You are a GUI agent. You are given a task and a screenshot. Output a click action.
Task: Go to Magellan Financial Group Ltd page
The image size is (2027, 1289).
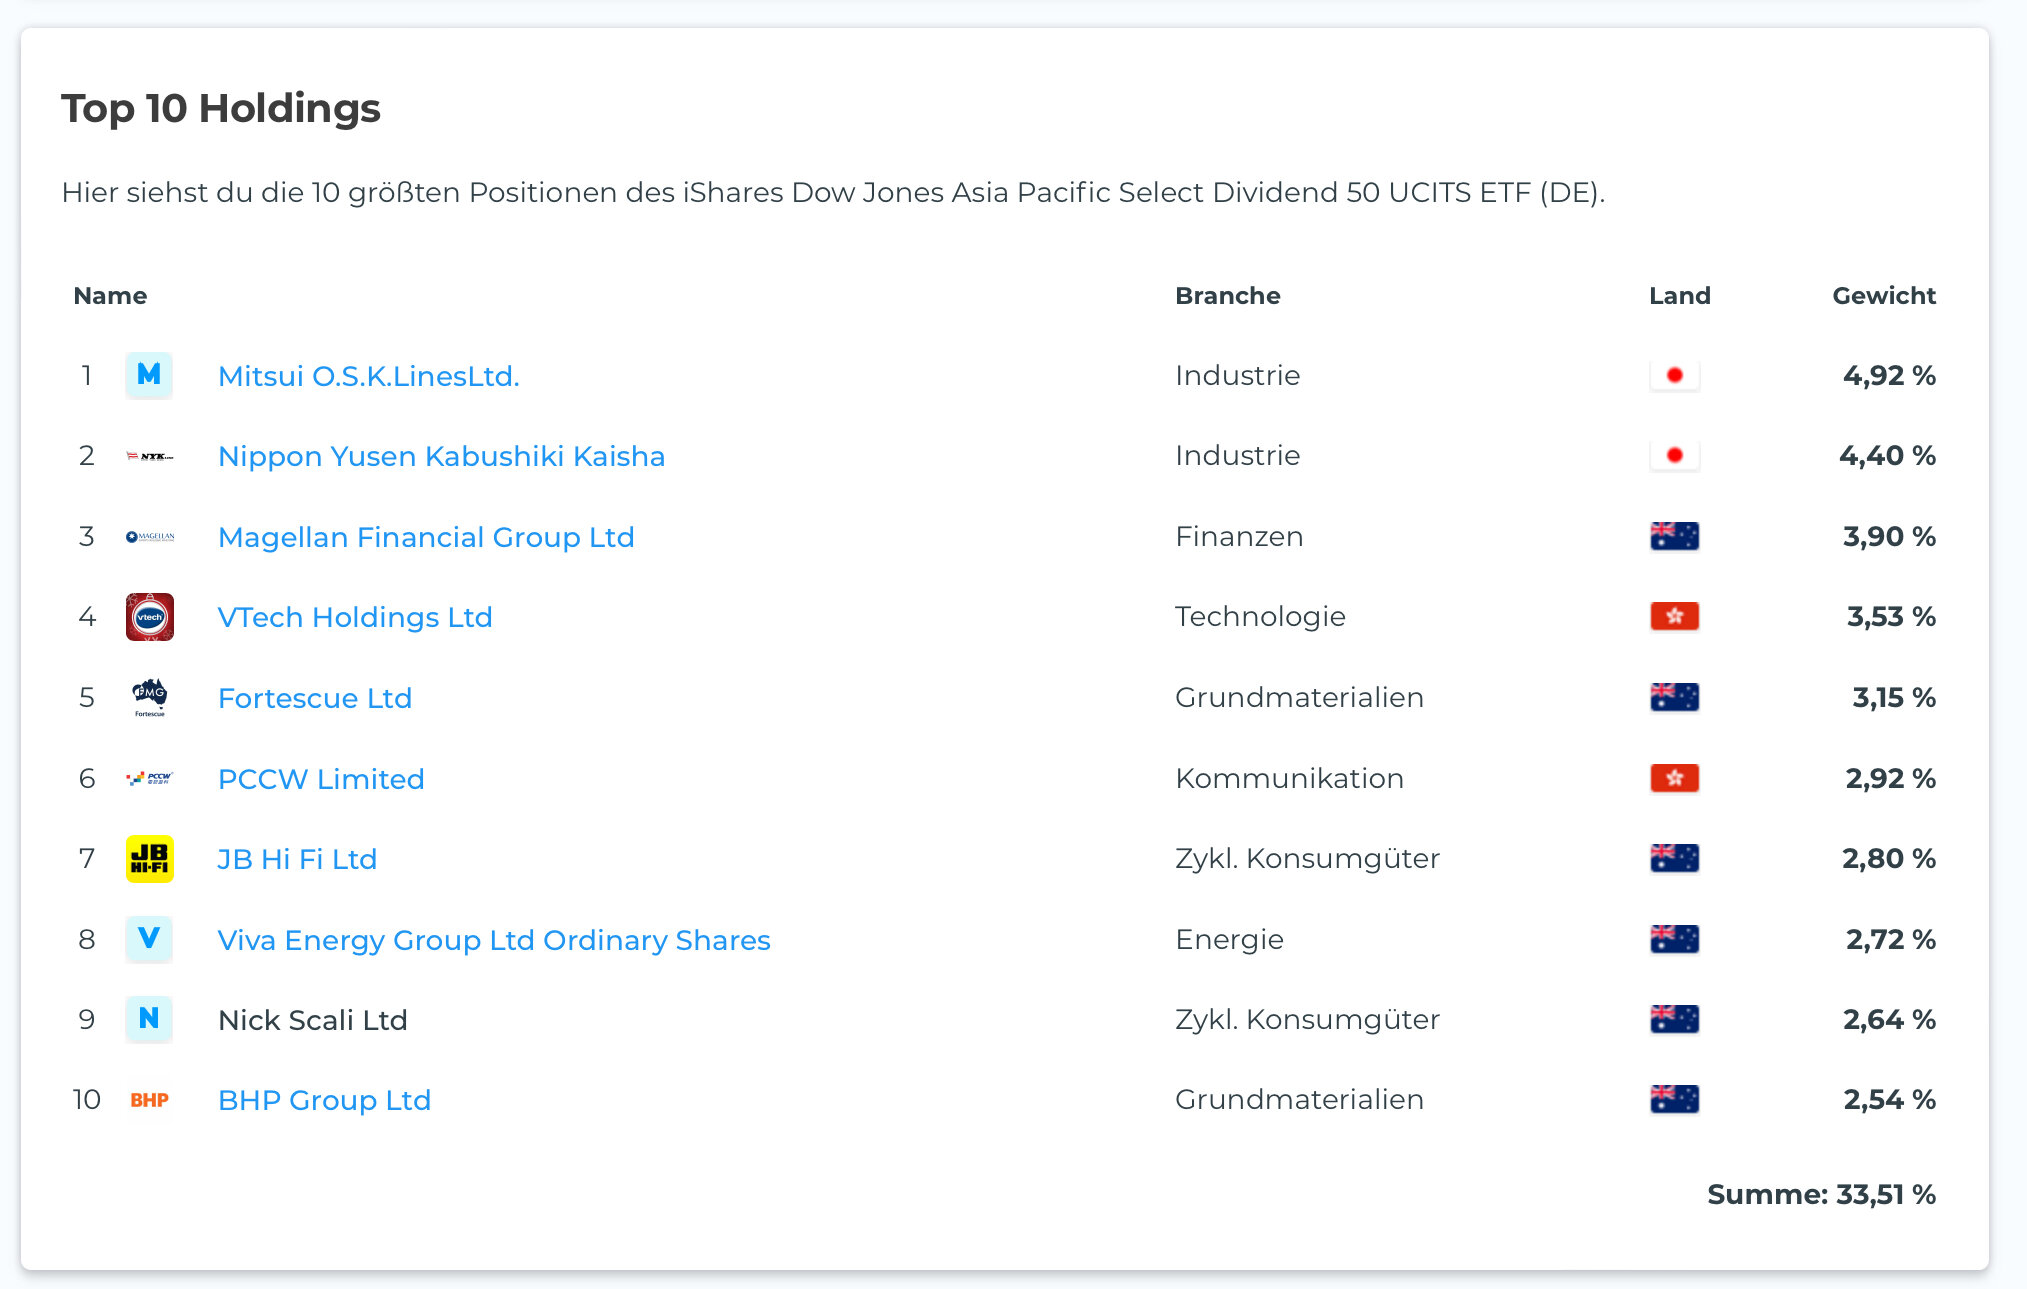(426, 537)
